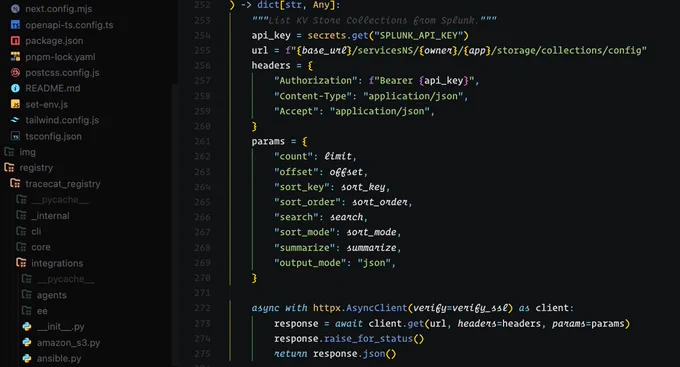680x367 pixels.
Task: Click the "Accept" header key
Action: point(296,111)
